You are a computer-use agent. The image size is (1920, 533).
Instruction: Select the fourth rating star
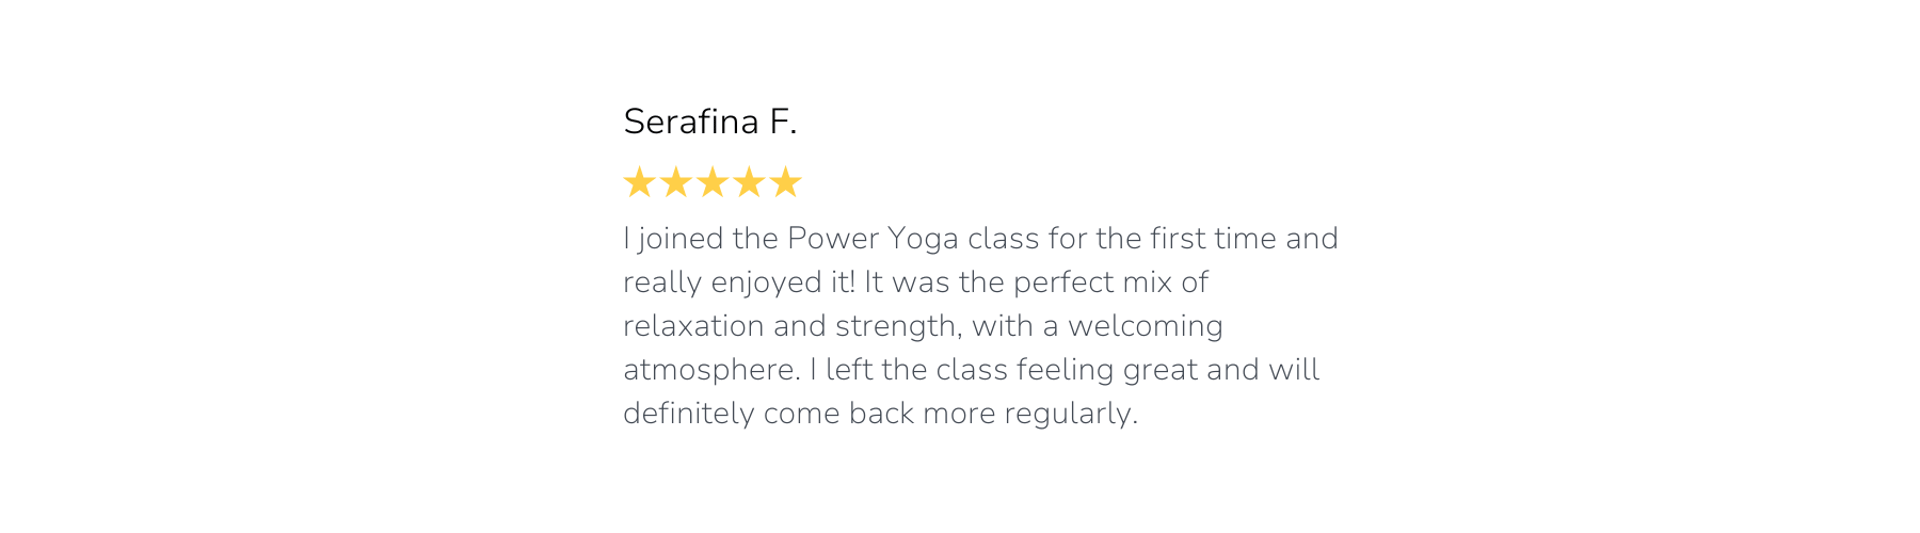click(x=749, y=182)
